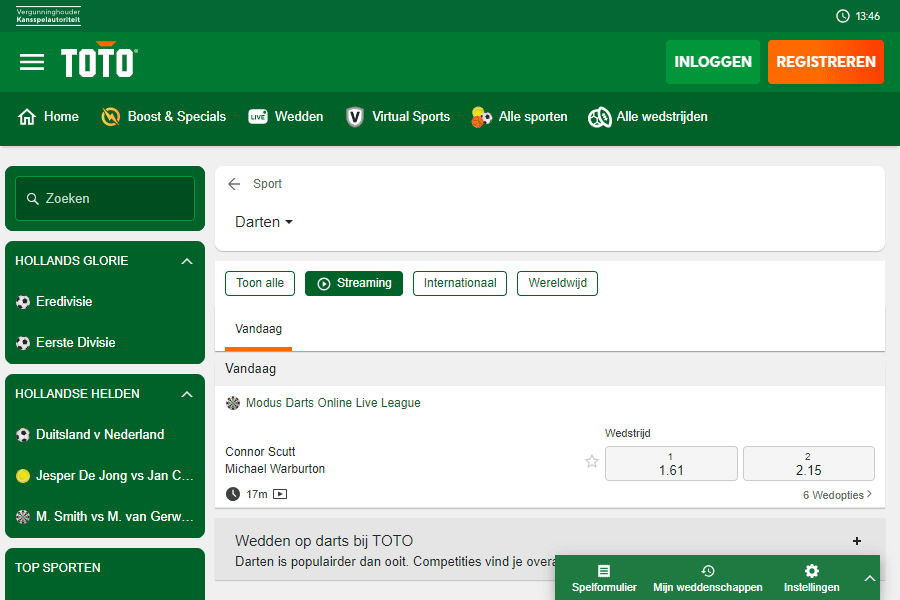Click the Instellingen gear icon
This screenshot has height=600, width=900.
tap(812, 571)
